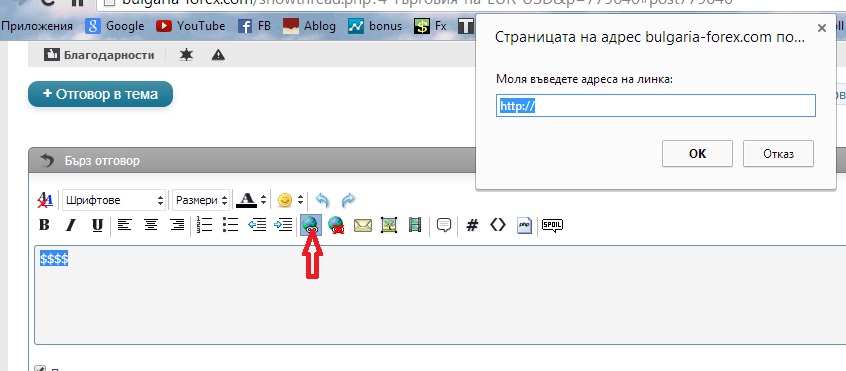Open the YouTube bookmark
Image resolution: width=846 pixels, height=371 pixels.
[190, 26]
